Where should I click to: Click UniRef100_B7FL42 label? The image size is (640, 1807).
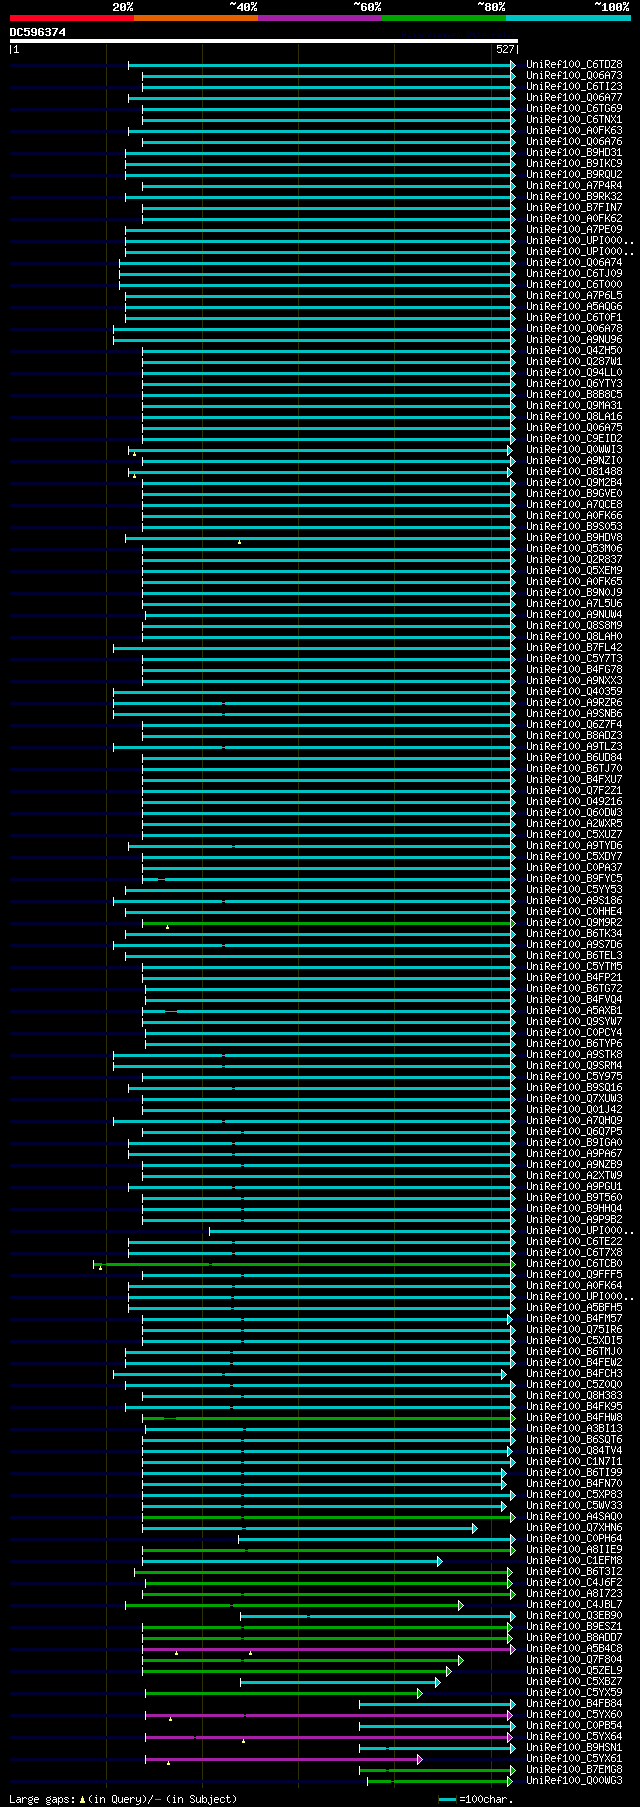point(574,647)
